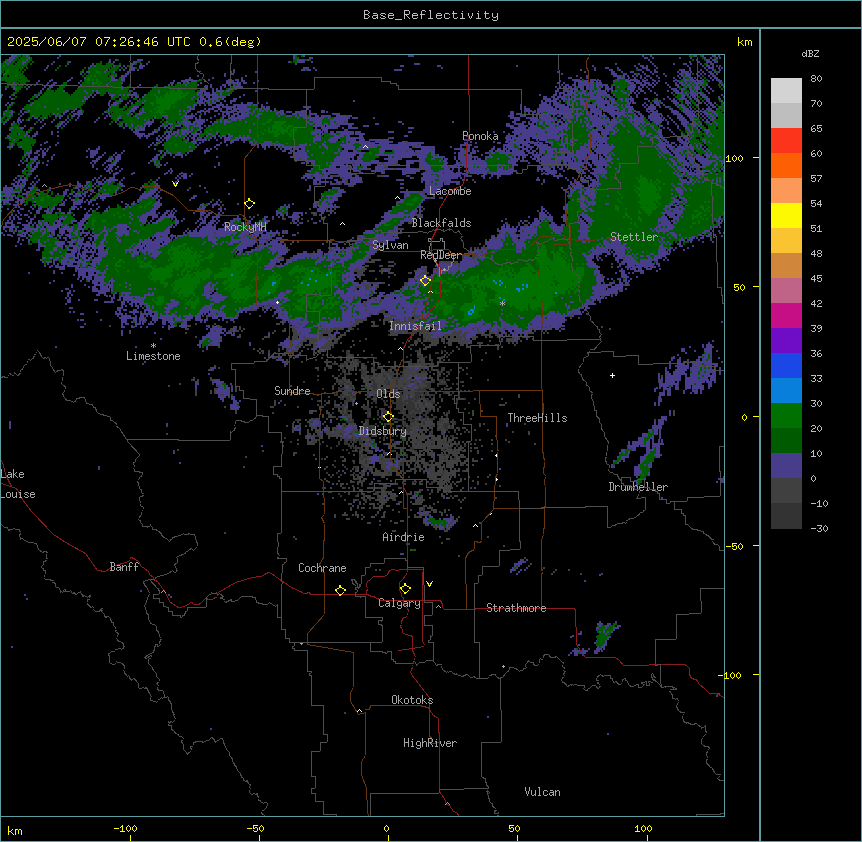Click the yellow diamond marker above Calgary label
Viewport: 862px width, 842px height.
pos(405,589)
